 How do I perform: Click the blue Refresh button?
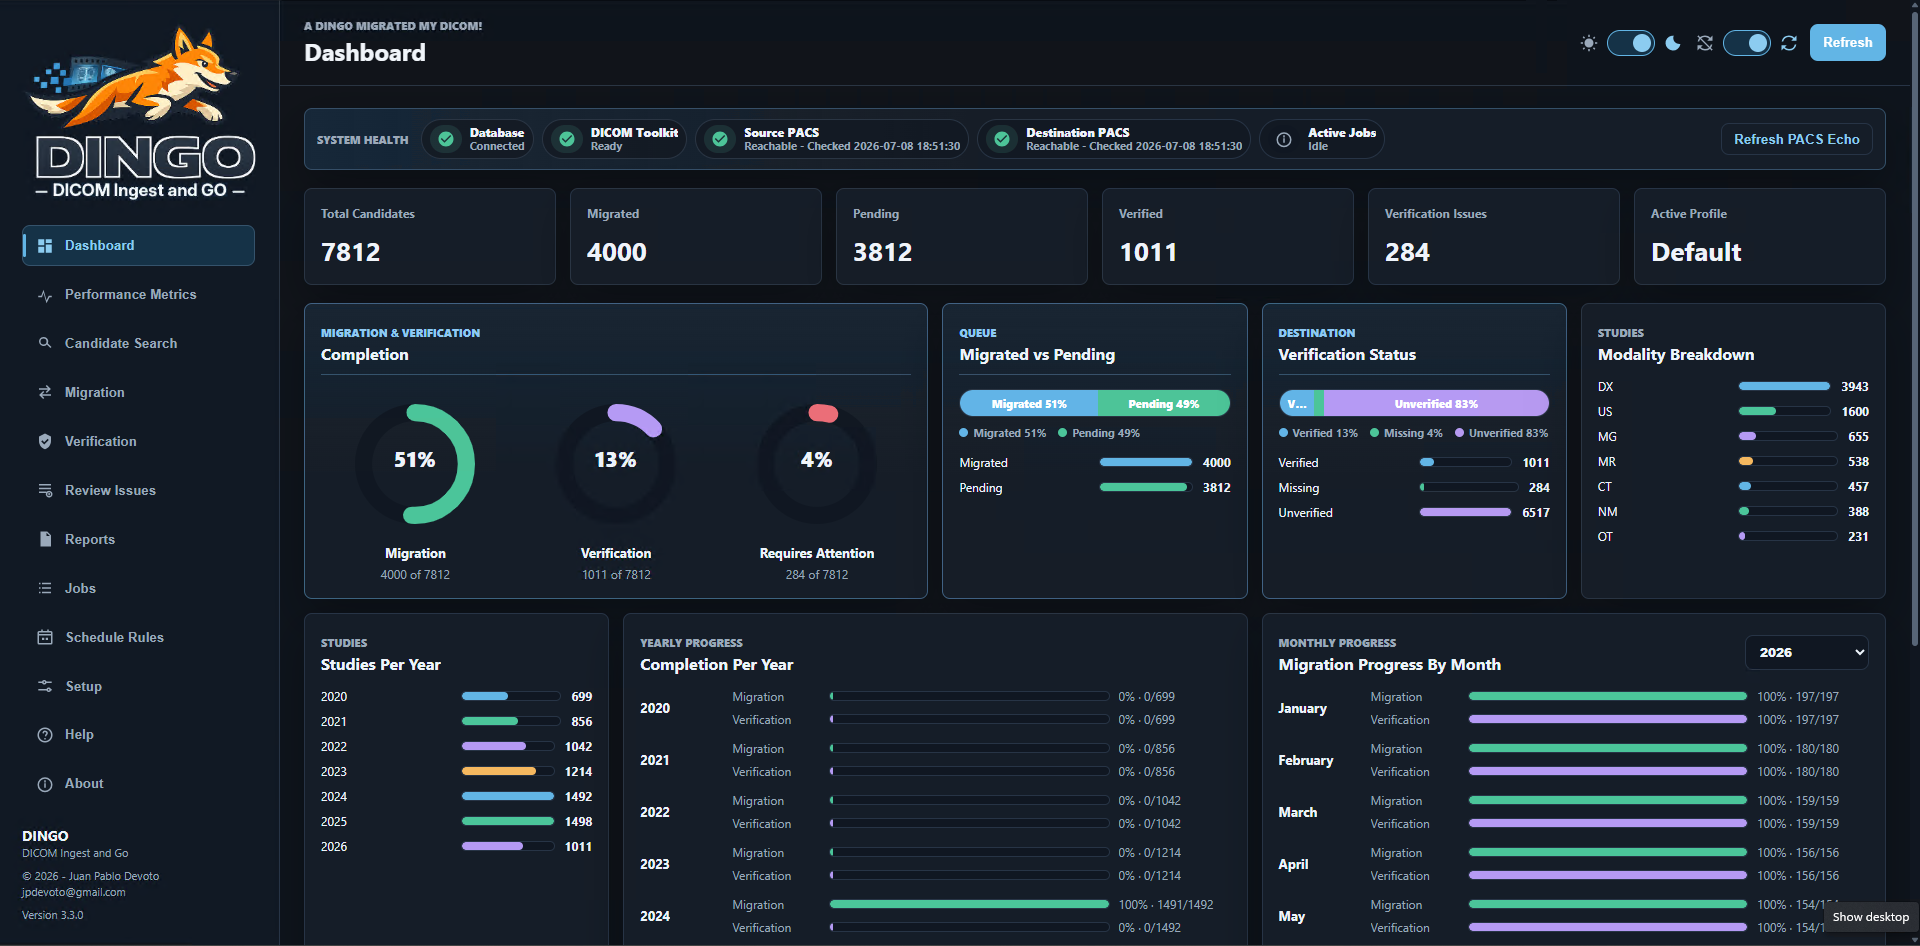click(x=1847, y=43)
